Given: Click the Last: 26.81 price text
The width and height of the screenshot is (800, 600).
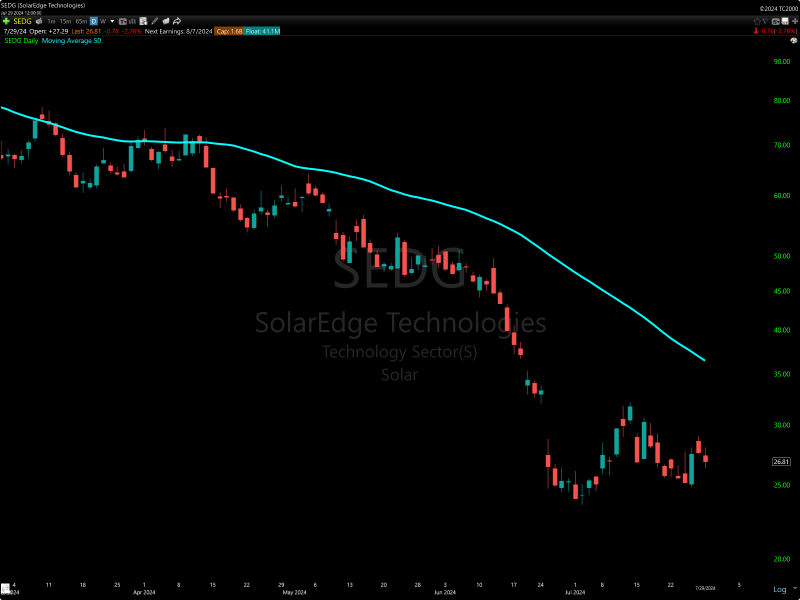Looking at the screenshot, I should point(86,31).
